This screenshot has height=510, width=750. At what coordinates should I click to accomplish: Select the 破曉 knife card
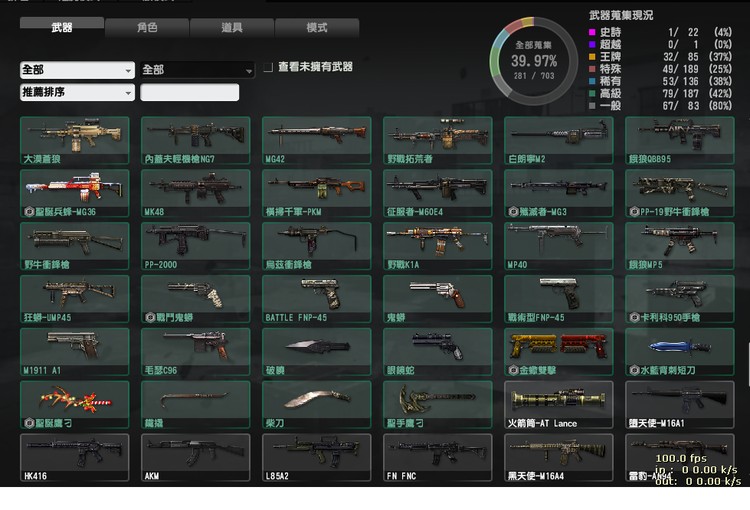(317, 352)
